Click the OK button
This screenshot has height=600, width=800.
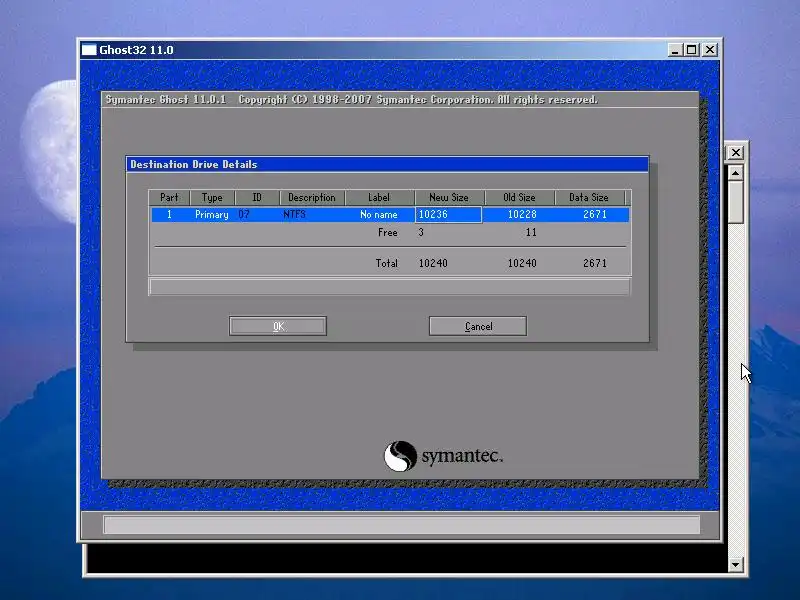[278, 326]
